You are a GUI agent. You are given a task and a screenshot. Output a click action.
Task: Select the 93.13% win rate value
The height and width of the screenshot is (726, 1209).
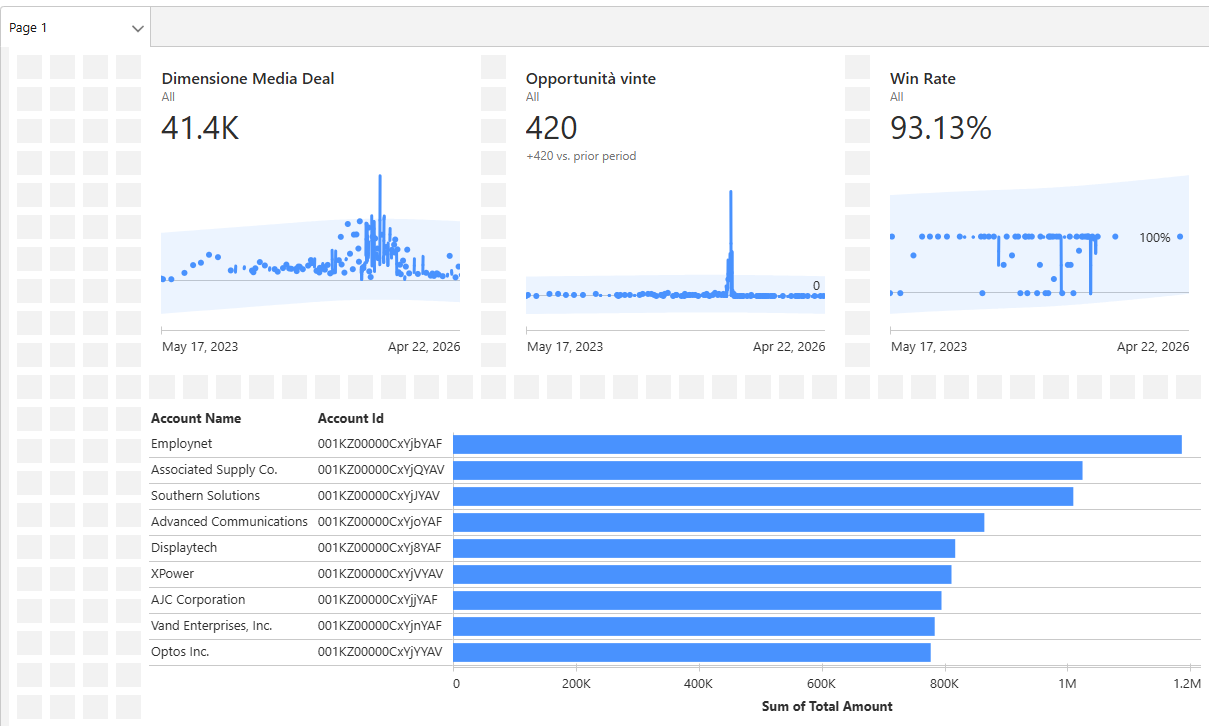pos(940,128)
